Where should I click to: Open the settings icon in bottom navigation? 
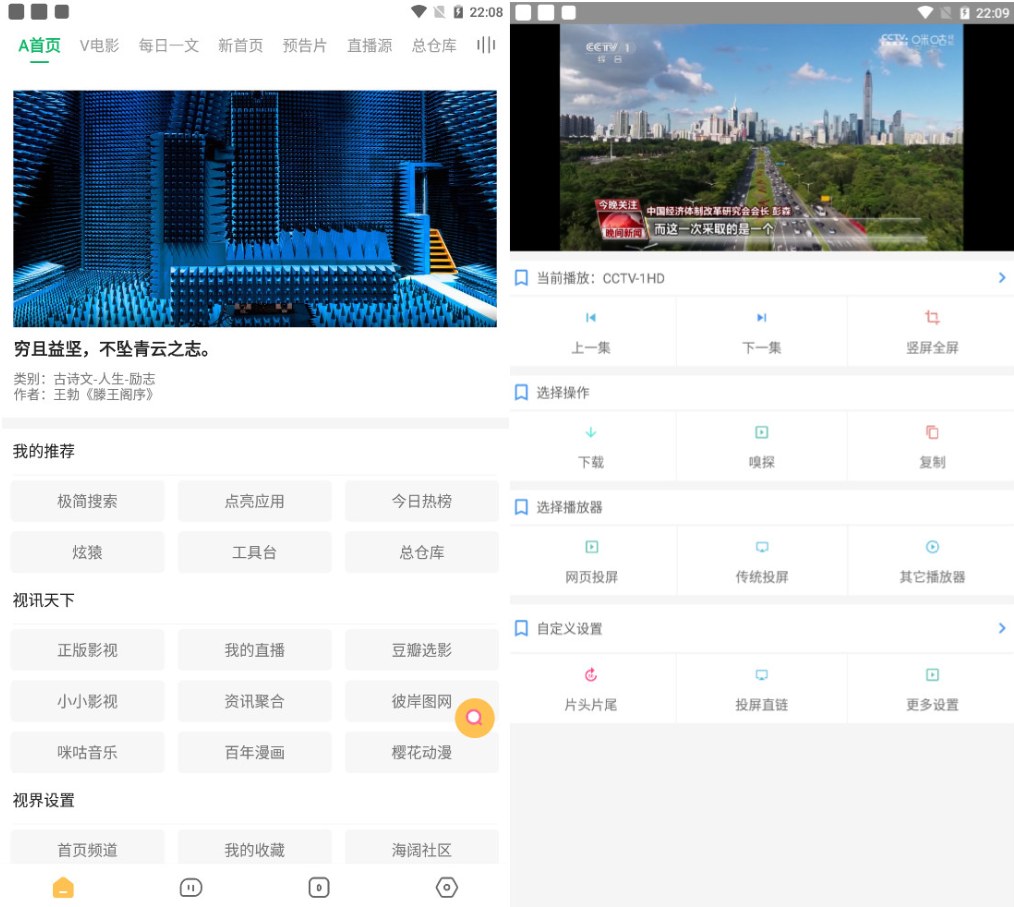coord(446,887)
